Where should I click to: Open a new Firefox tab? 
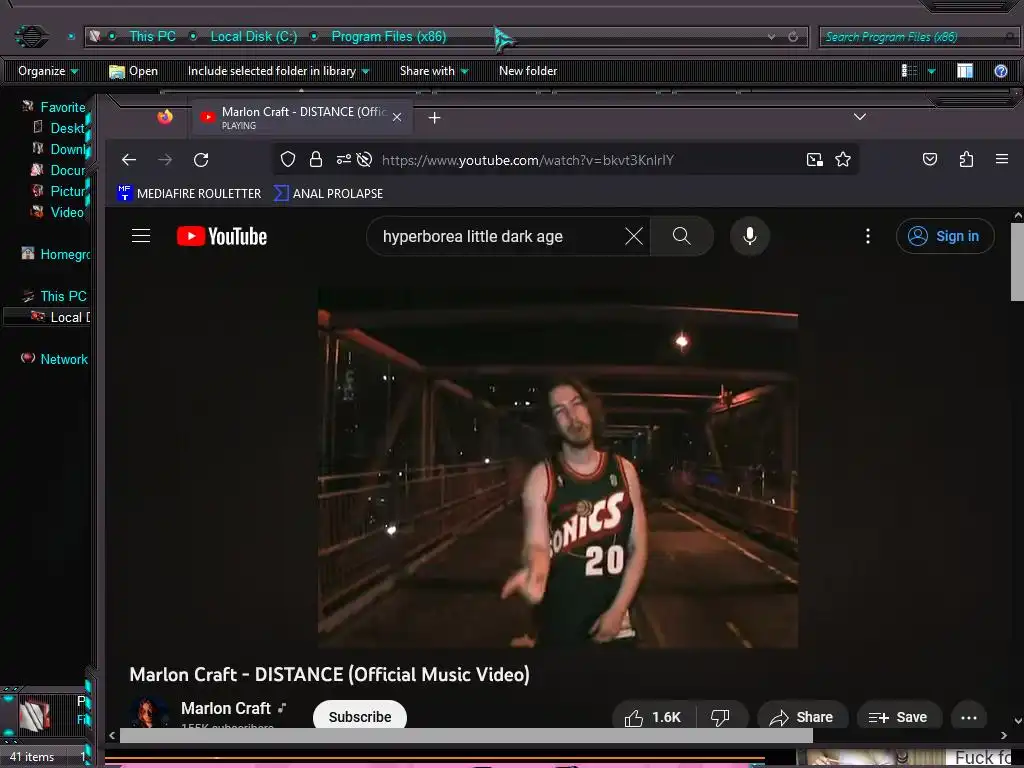(434, 118)
